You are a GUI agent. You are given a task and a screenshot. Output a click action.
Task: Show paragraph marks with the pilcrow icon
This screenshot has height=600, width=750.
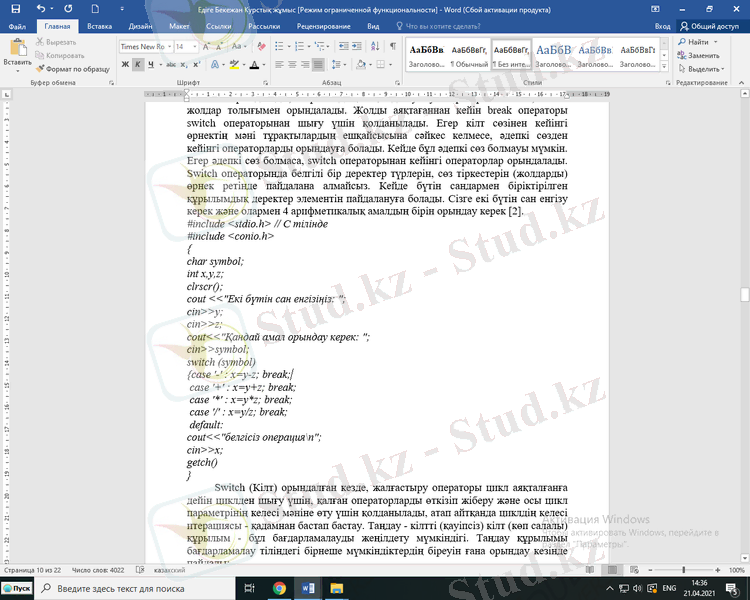tap(393, 46)
